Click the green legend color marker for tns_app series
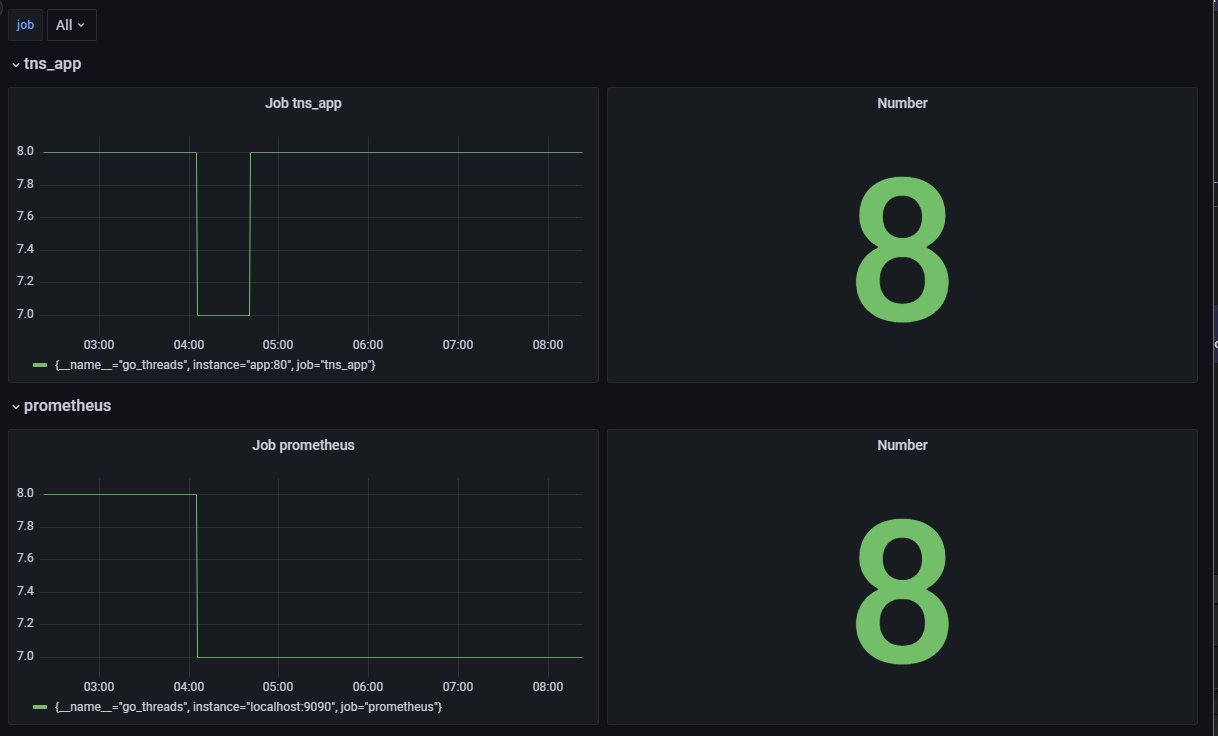Screen dimensions: 1218x736 38,365
